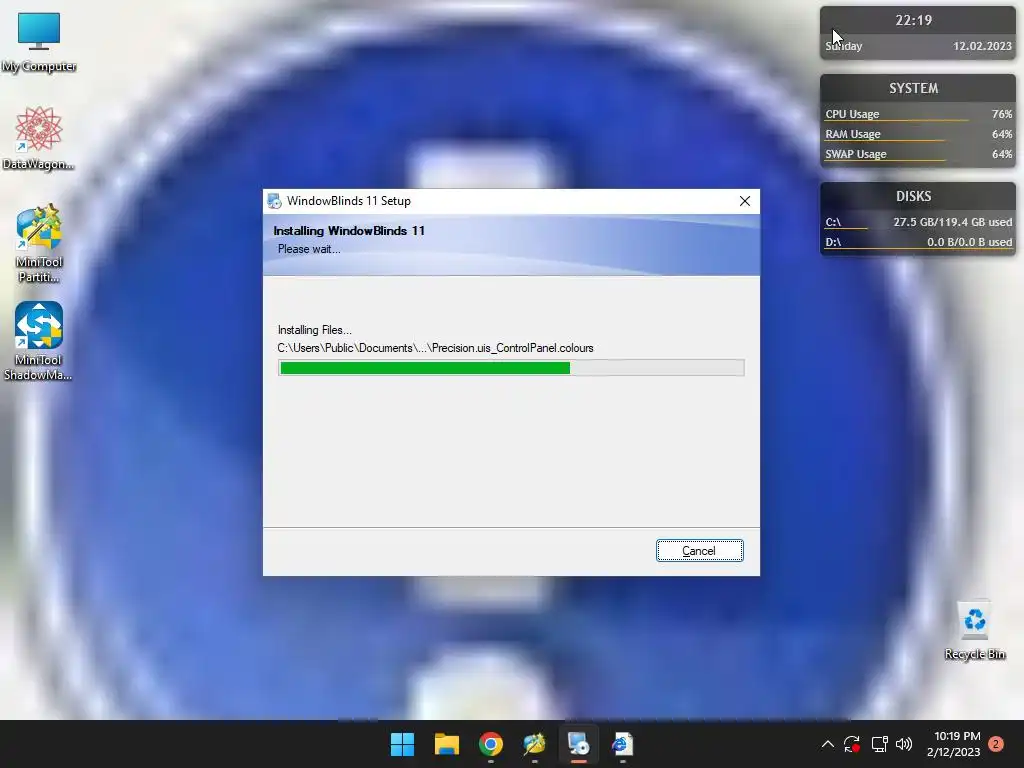The height and width of the screenshot is (768, 1024).
Task: Click the RAM Usage row in widget
Action: [918, 134]
